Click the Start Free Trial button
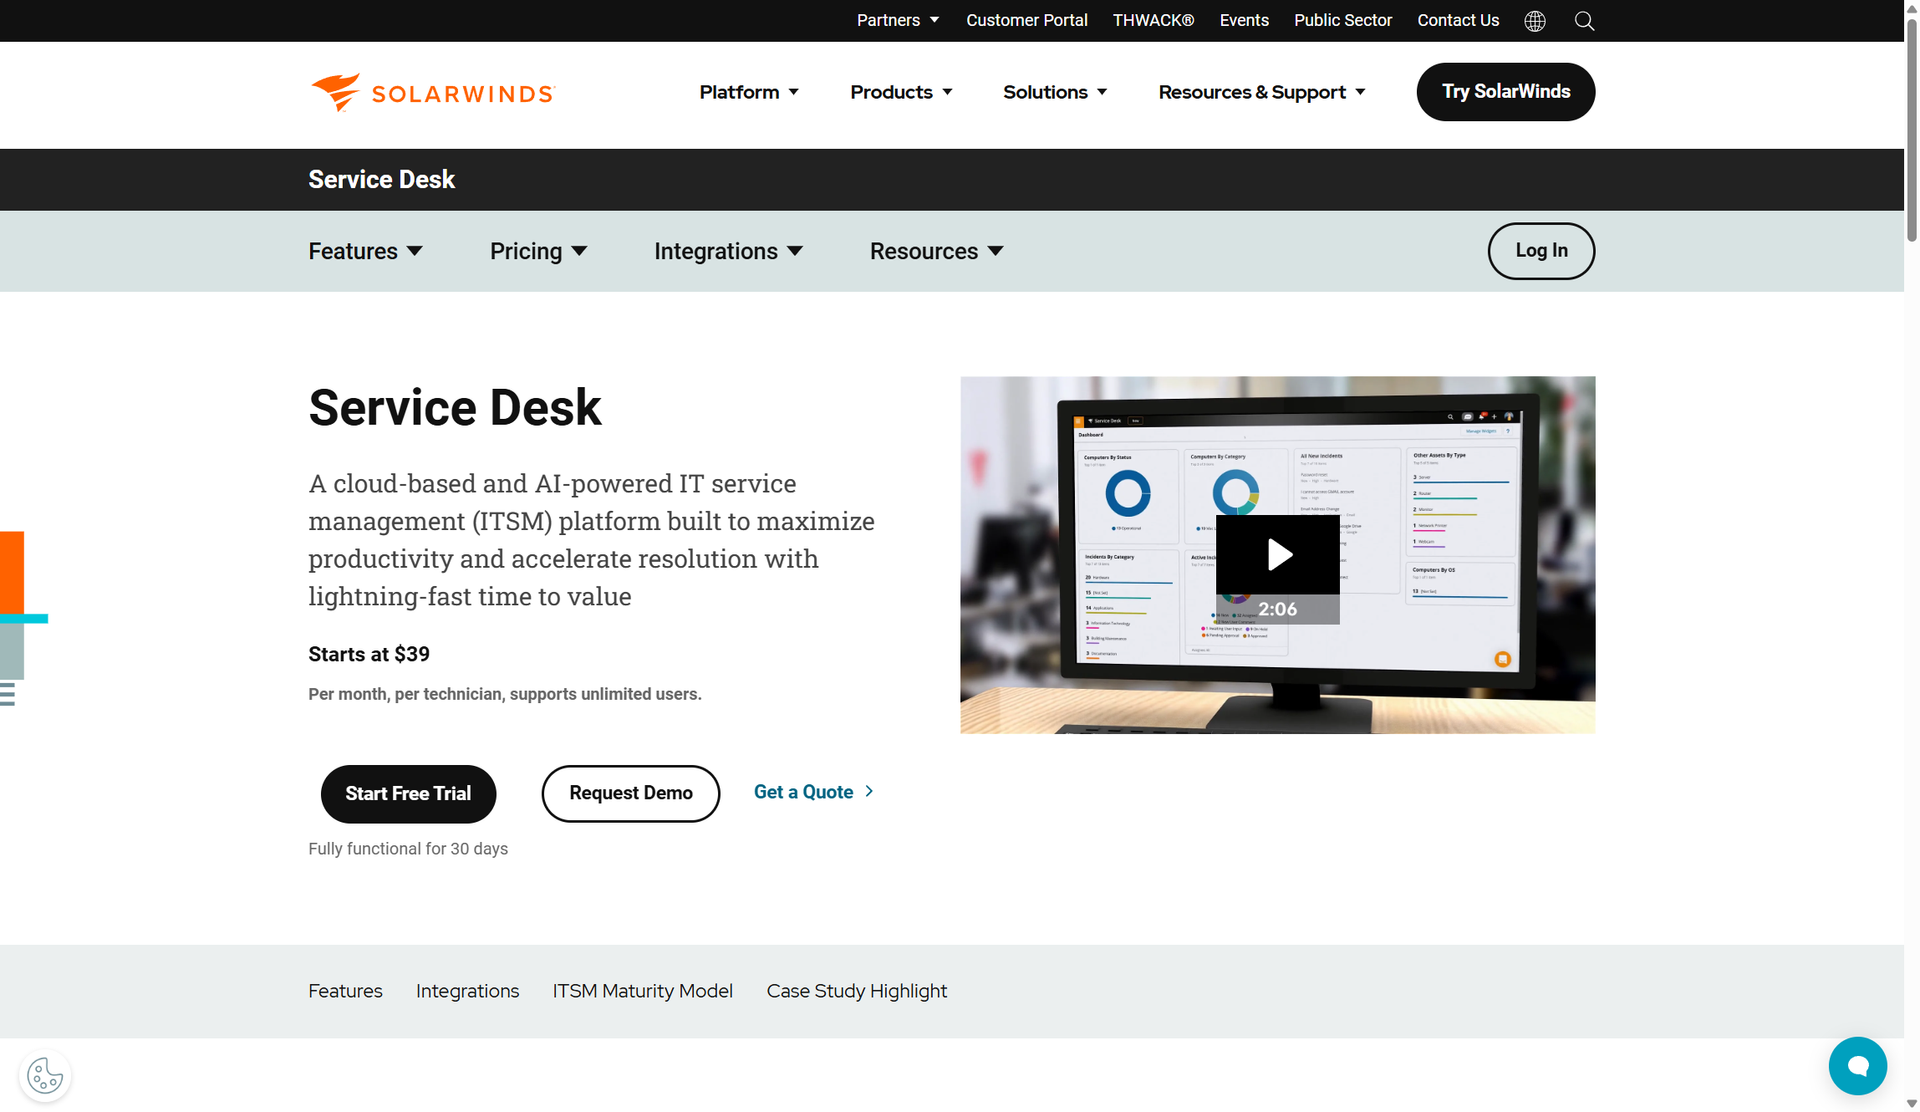1920x1112 pixels. [408, 793]
